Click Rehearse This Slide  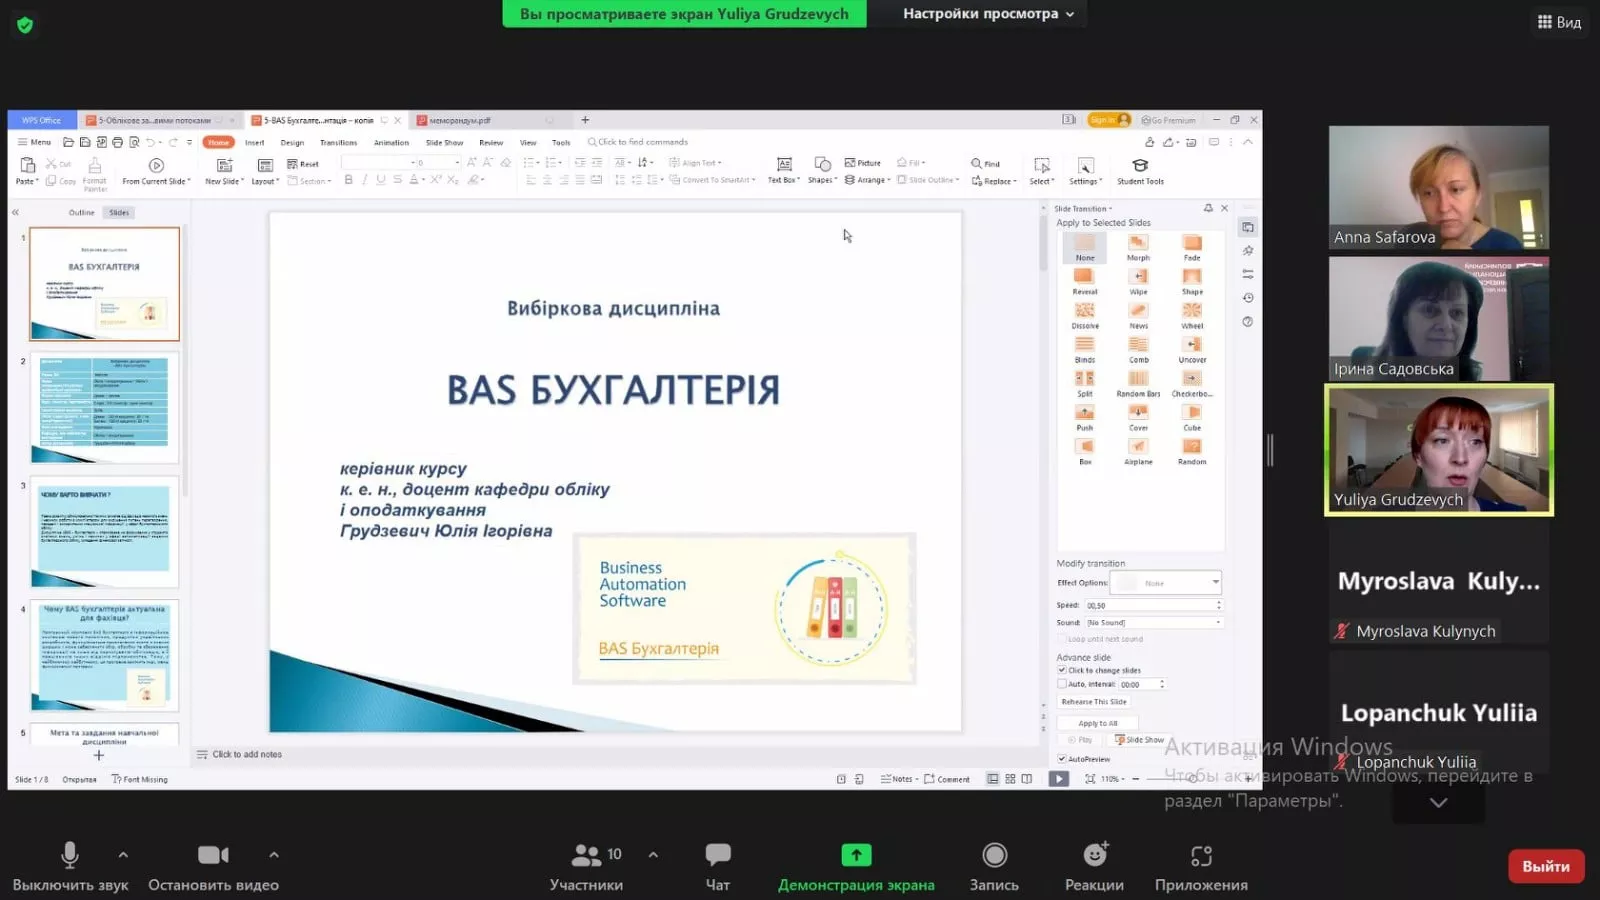1094,702
